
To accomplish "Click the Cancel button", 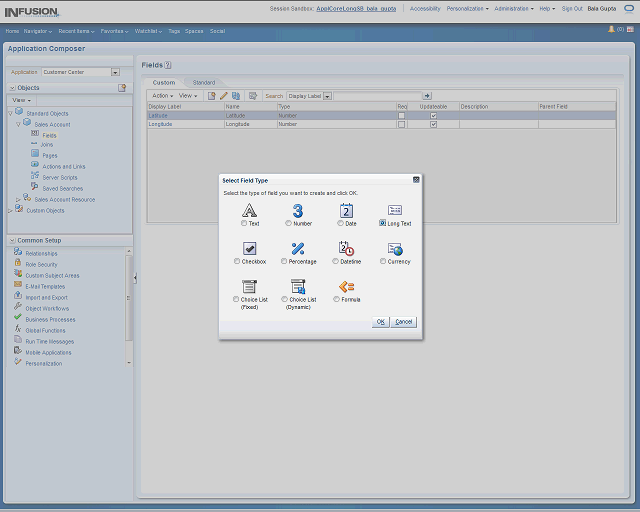I will (404, 322).
